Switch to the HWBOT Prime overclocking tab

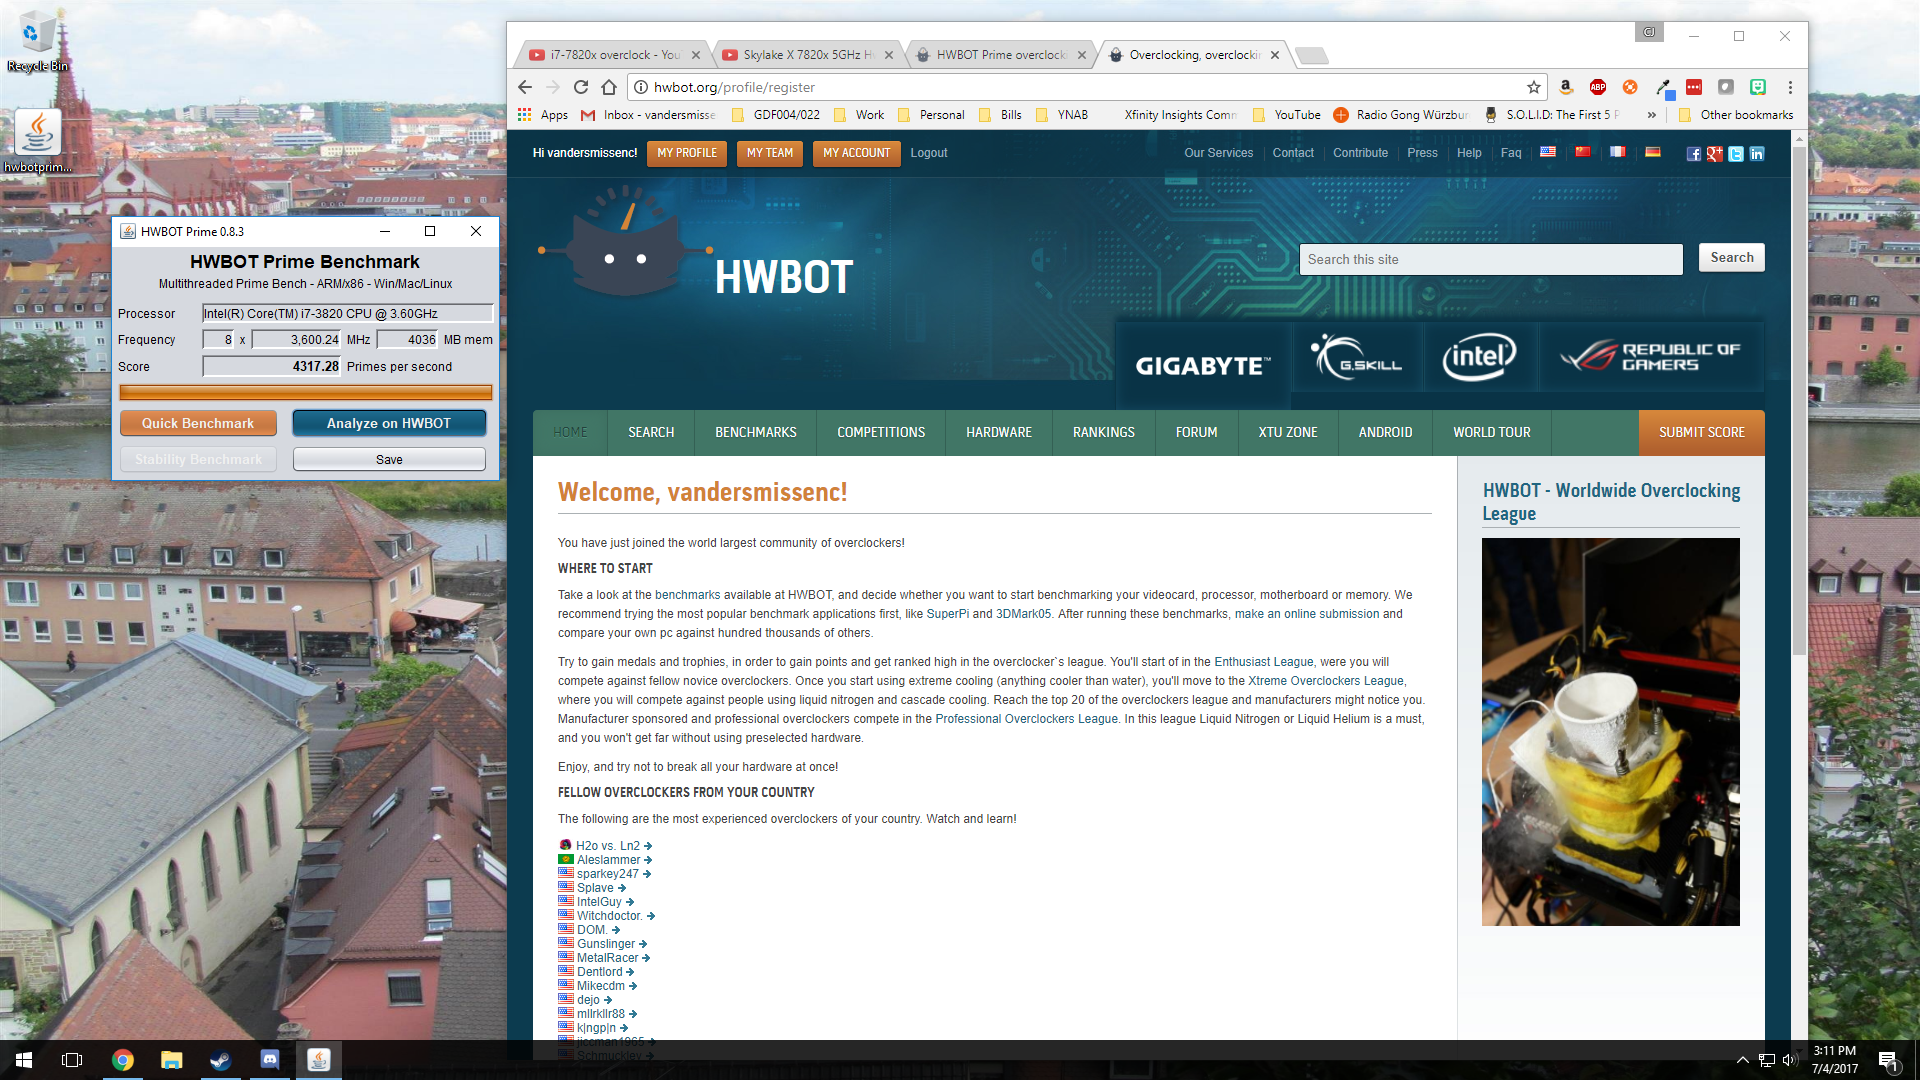point(1002,55)
